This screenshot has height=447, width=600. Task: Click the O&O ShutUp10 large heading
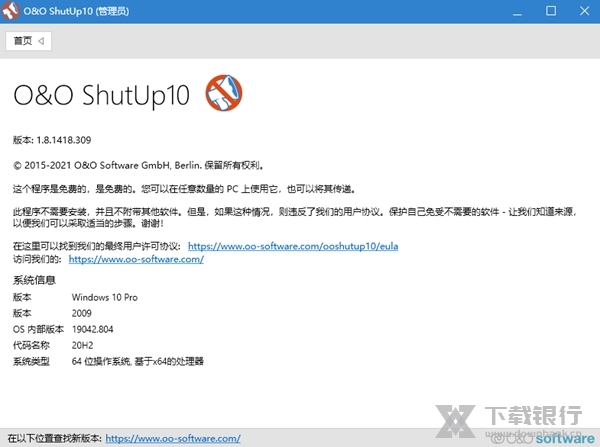coord(101,95)
